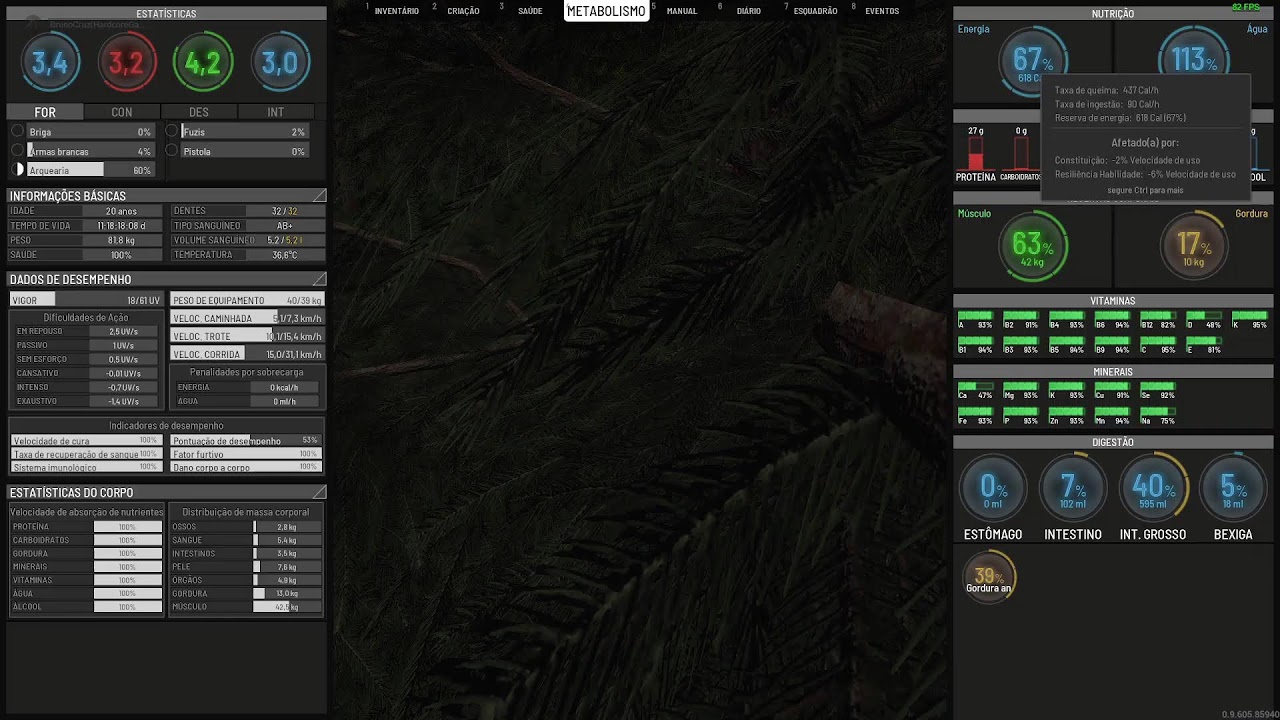Screen dimensions: 1280x720
Task: Click the vitamin K 95% indicator
Action: (1249, 320)
